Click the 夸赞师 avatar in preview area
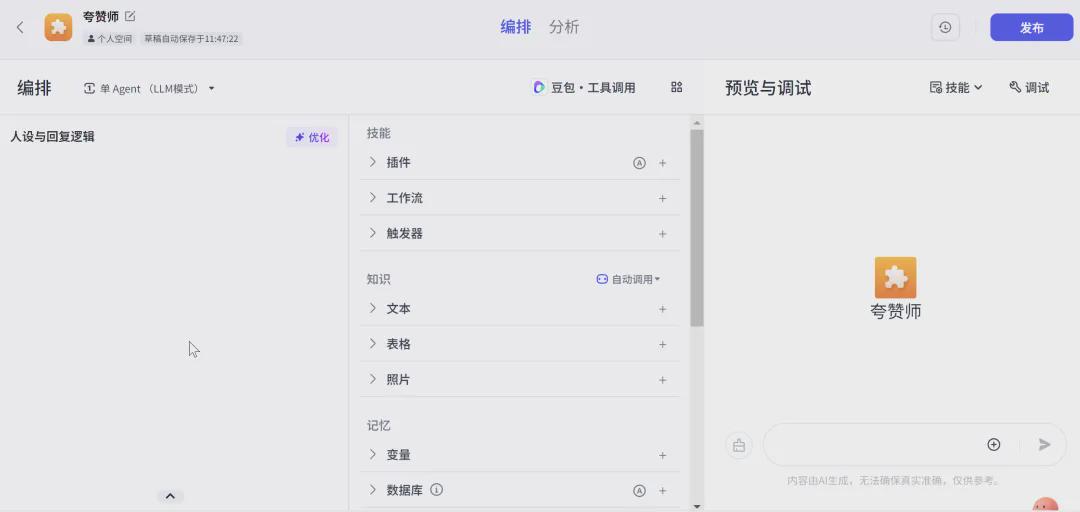Image resolution: width=1080 pixels, height=512 pixels. [895, 278]
